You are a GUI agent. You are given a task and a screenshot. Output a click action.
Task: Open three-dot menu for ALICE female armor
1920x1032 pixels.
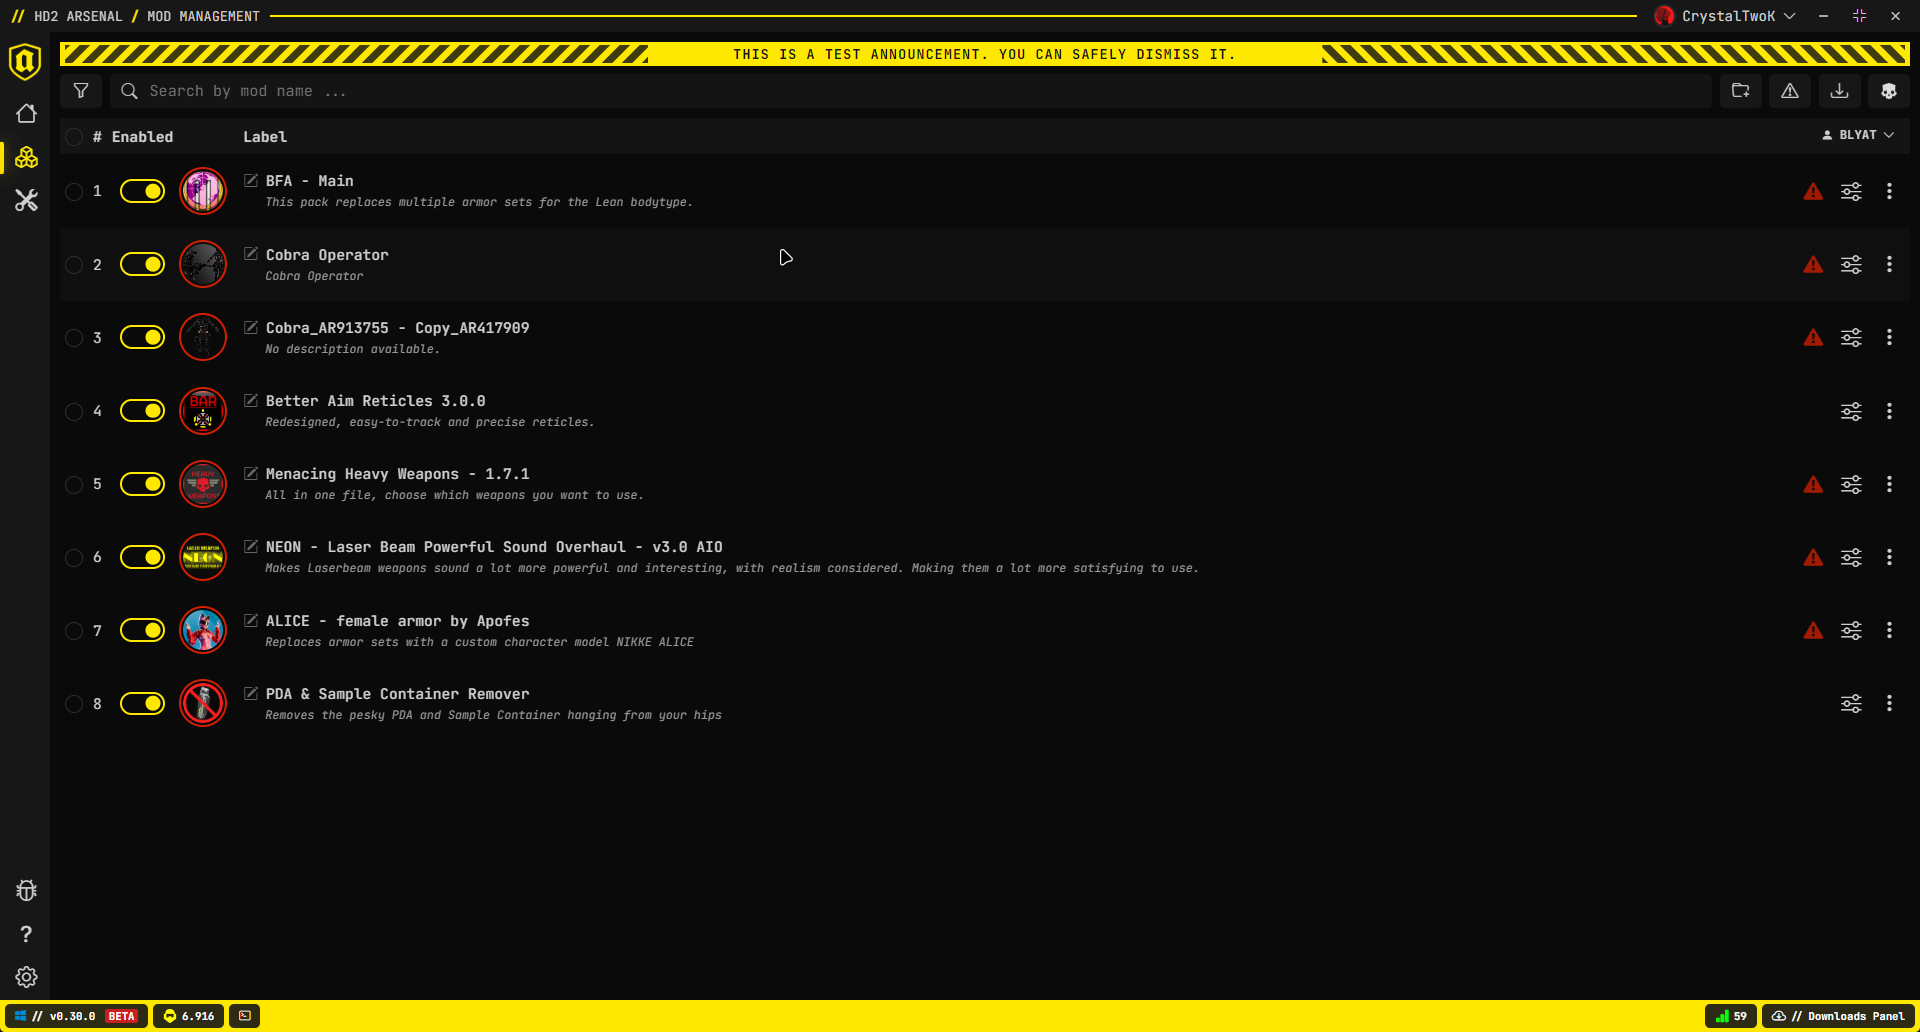point(1889,630)
